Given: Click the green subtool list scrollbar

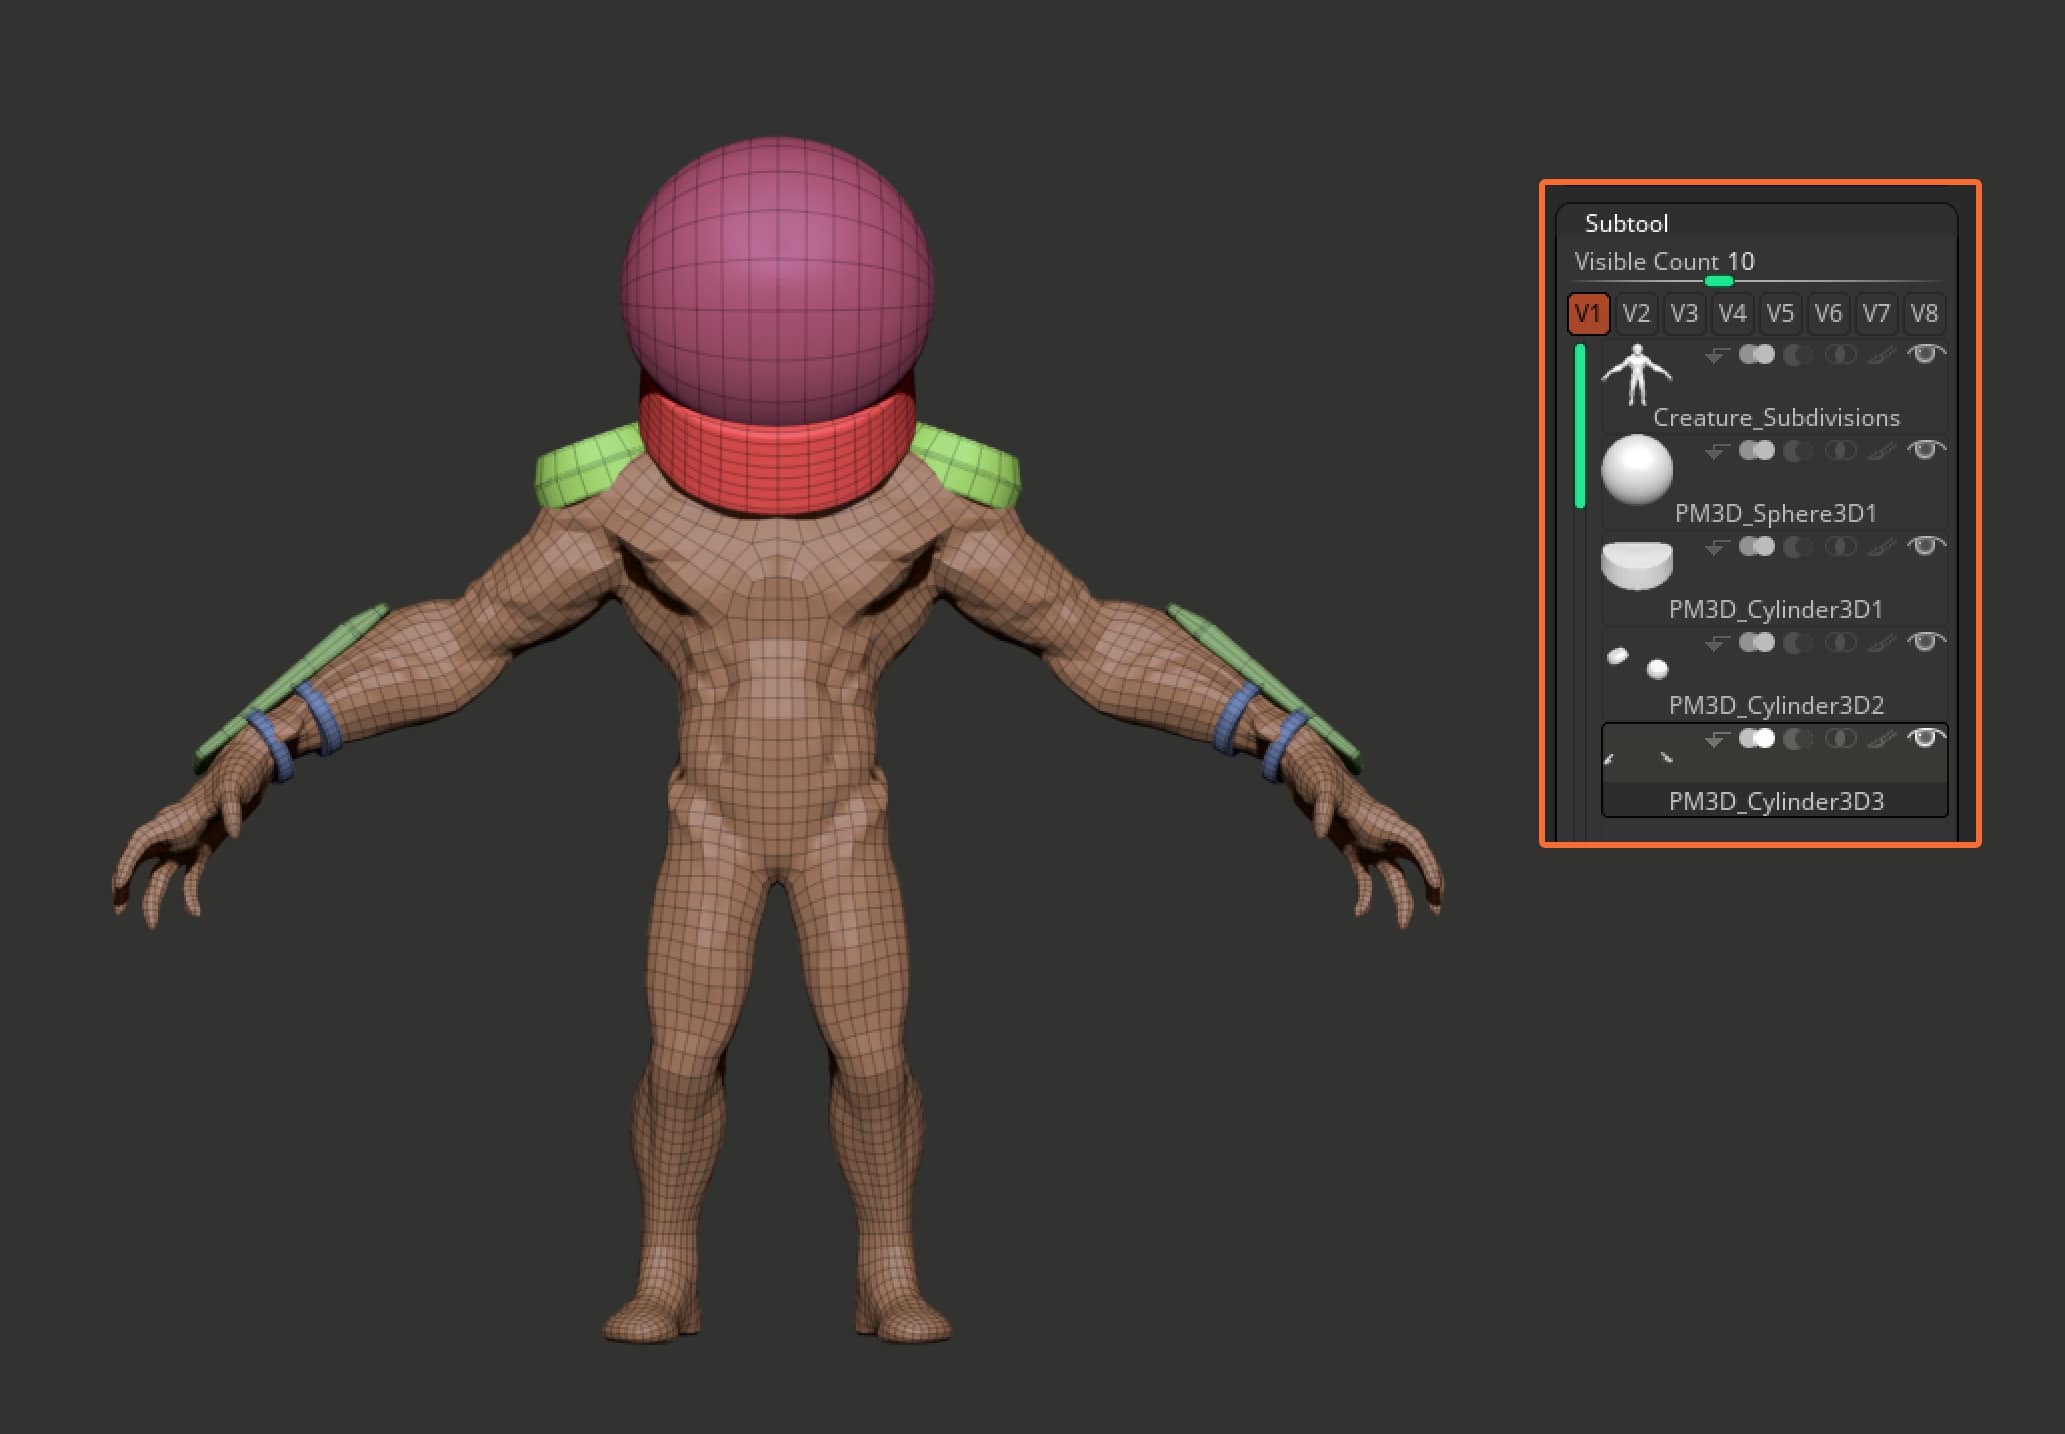Looking at the screenshot, I should (1580, 426).
